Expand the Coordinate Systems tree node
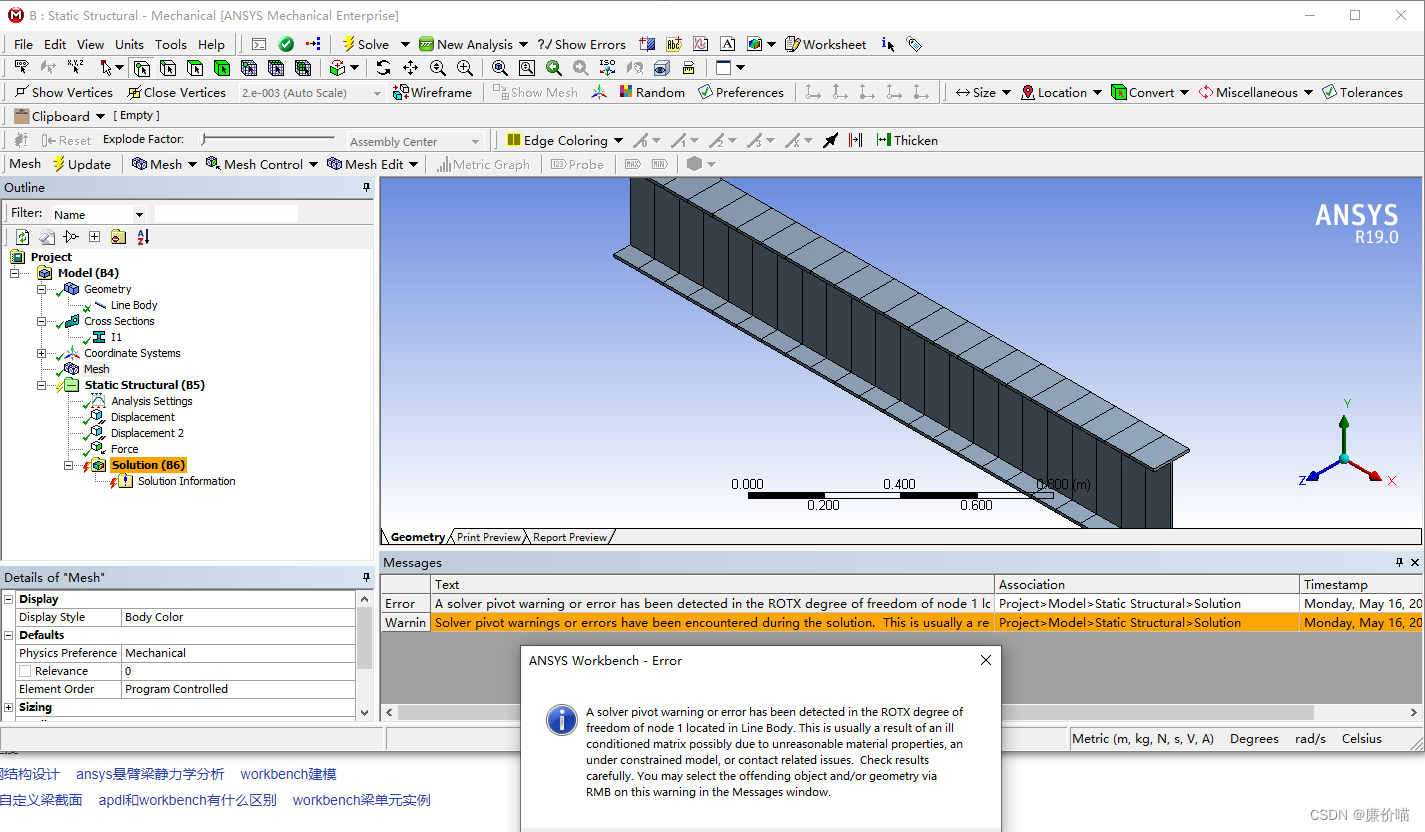This screenshot has height=832, width=1425. 42,353
